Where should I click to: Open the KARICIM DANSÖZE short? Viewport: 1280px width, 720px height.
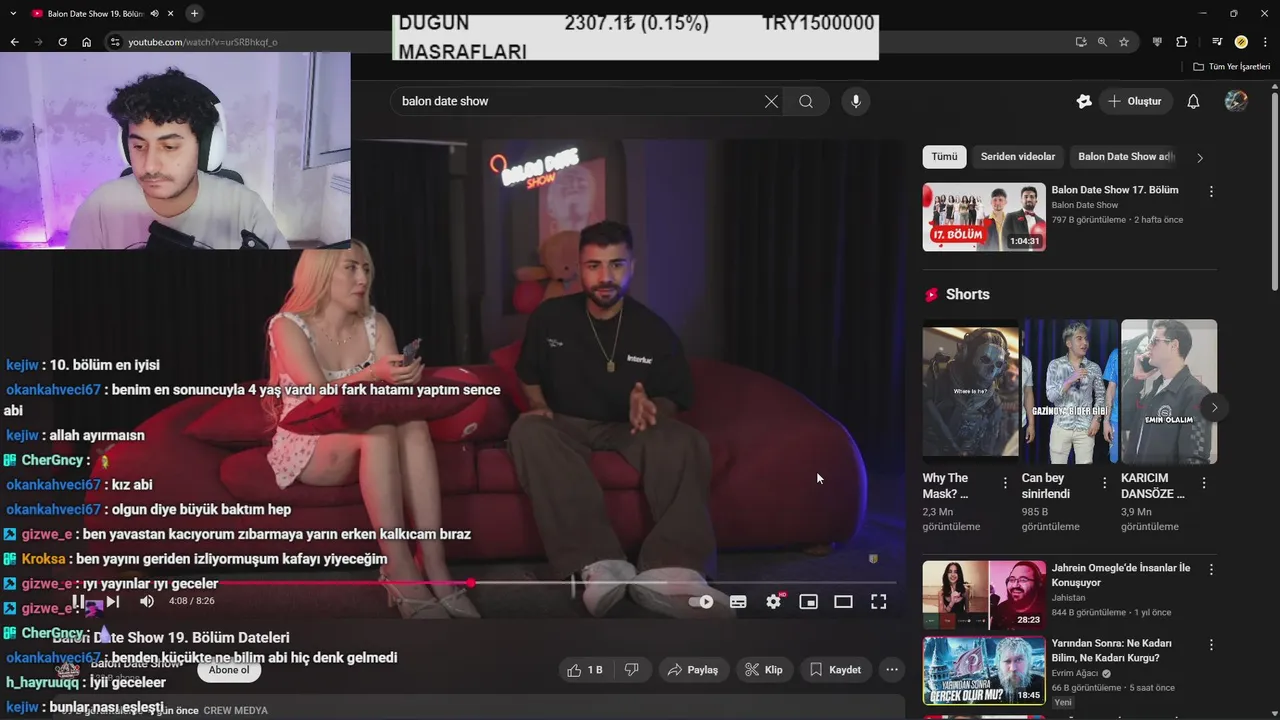click(x=1169, y=391)
